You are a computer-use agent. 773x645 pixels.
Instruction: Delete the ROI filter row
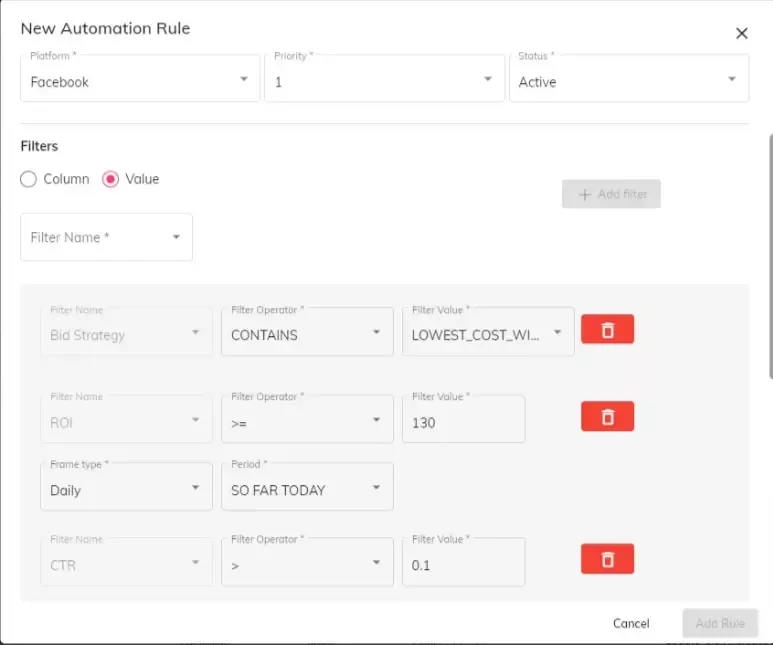pyautogui.click(x=607, y=416)
